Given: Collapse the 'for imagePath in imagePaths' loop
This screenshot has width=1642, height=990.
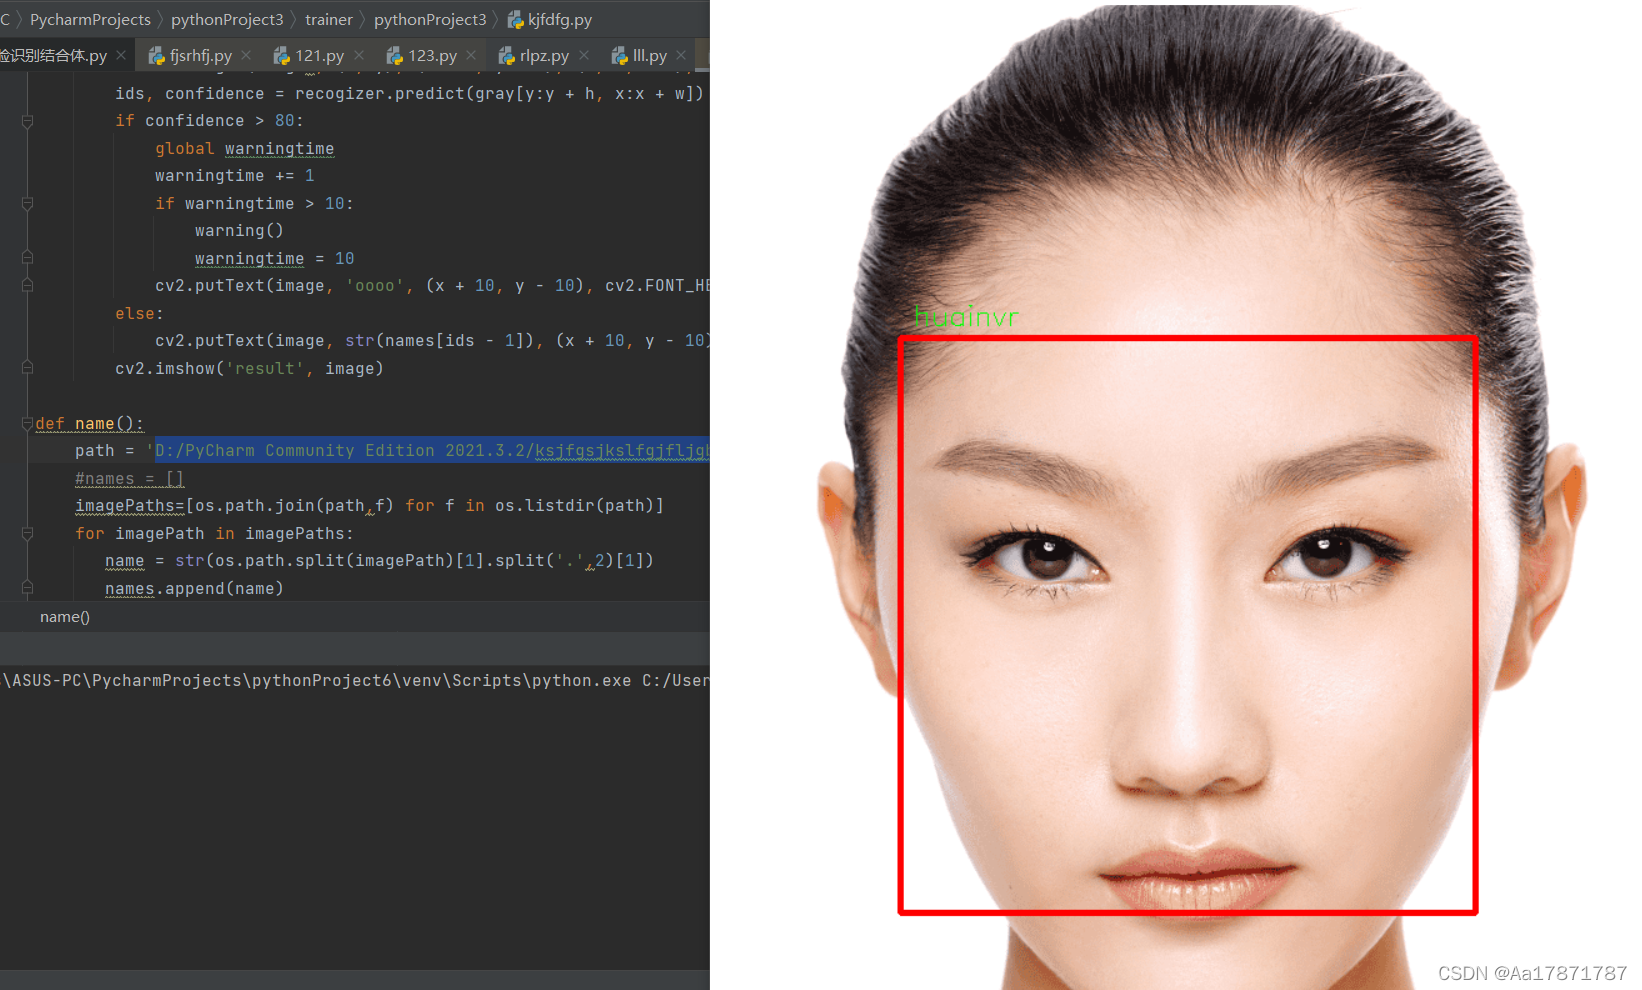Looking at the screenshot, I should (x=27, y=533).
